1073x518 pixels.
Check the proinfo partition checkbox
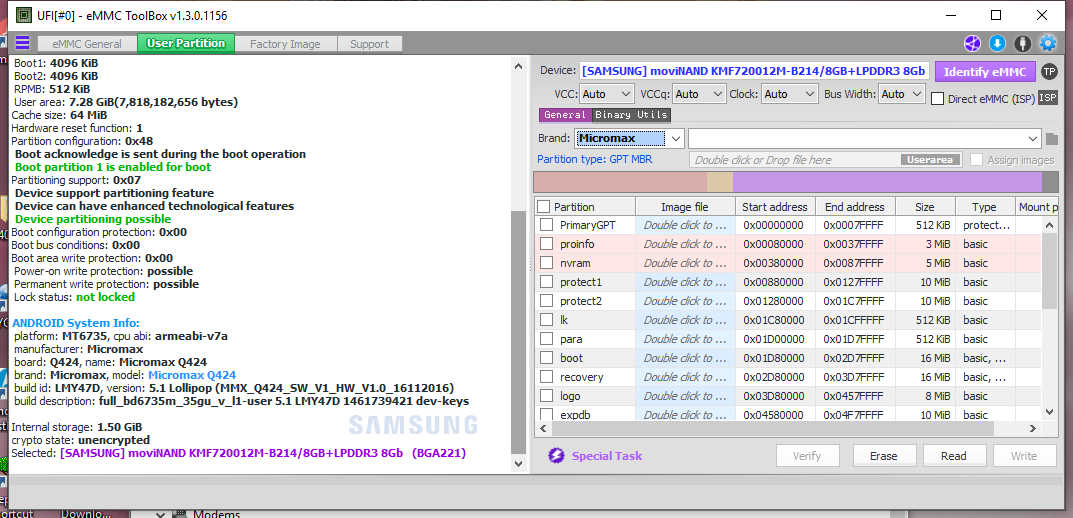pyautogui.click(x=546, y=244)
